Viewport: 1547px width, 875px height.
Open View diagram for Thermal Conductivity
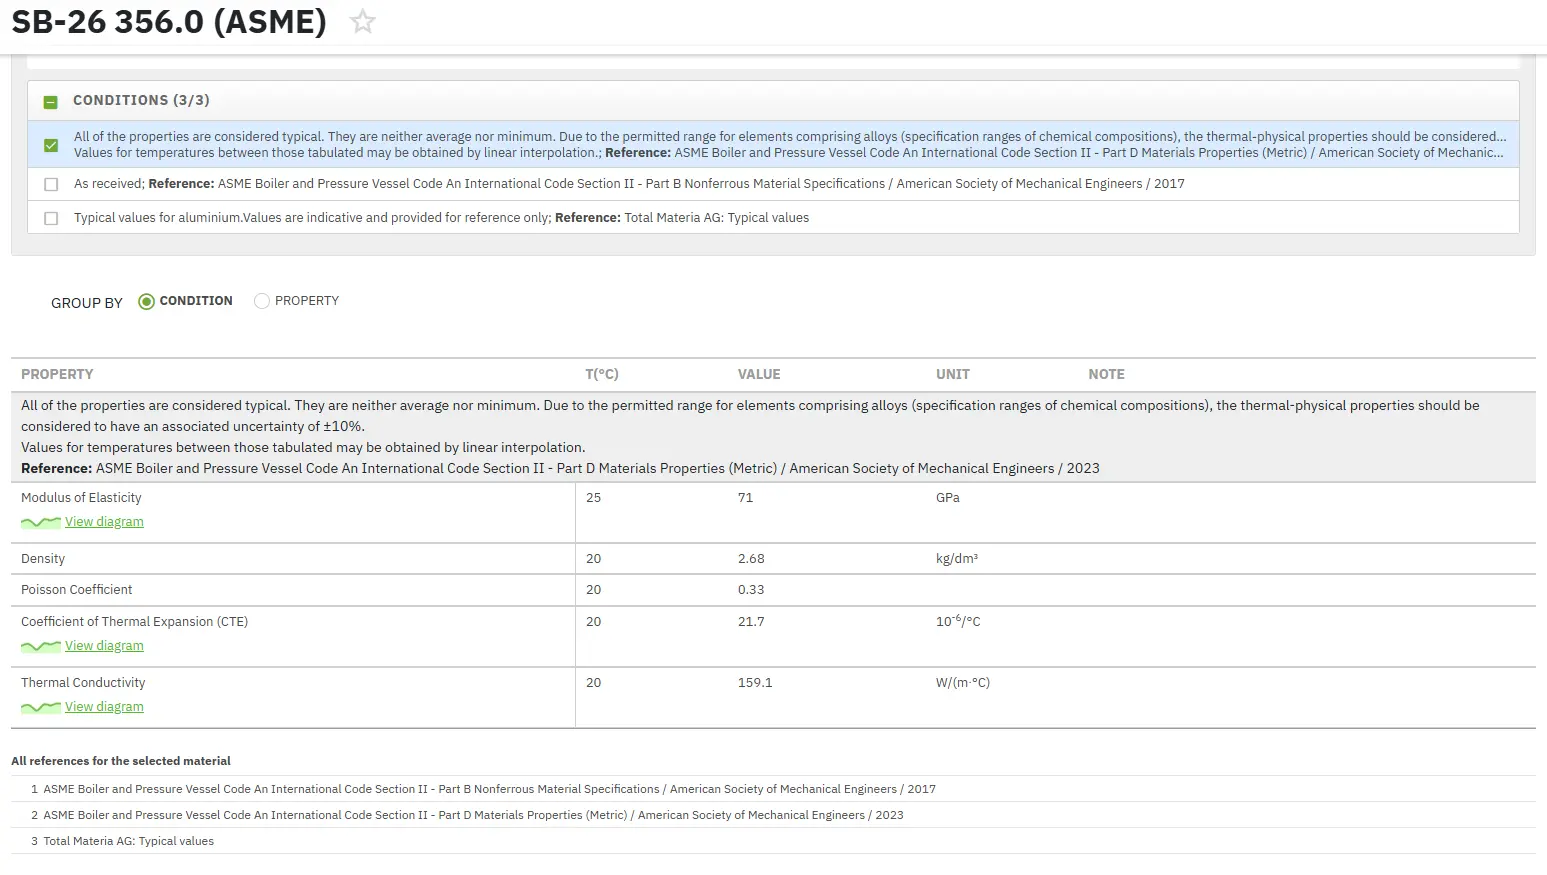point(104,707)
